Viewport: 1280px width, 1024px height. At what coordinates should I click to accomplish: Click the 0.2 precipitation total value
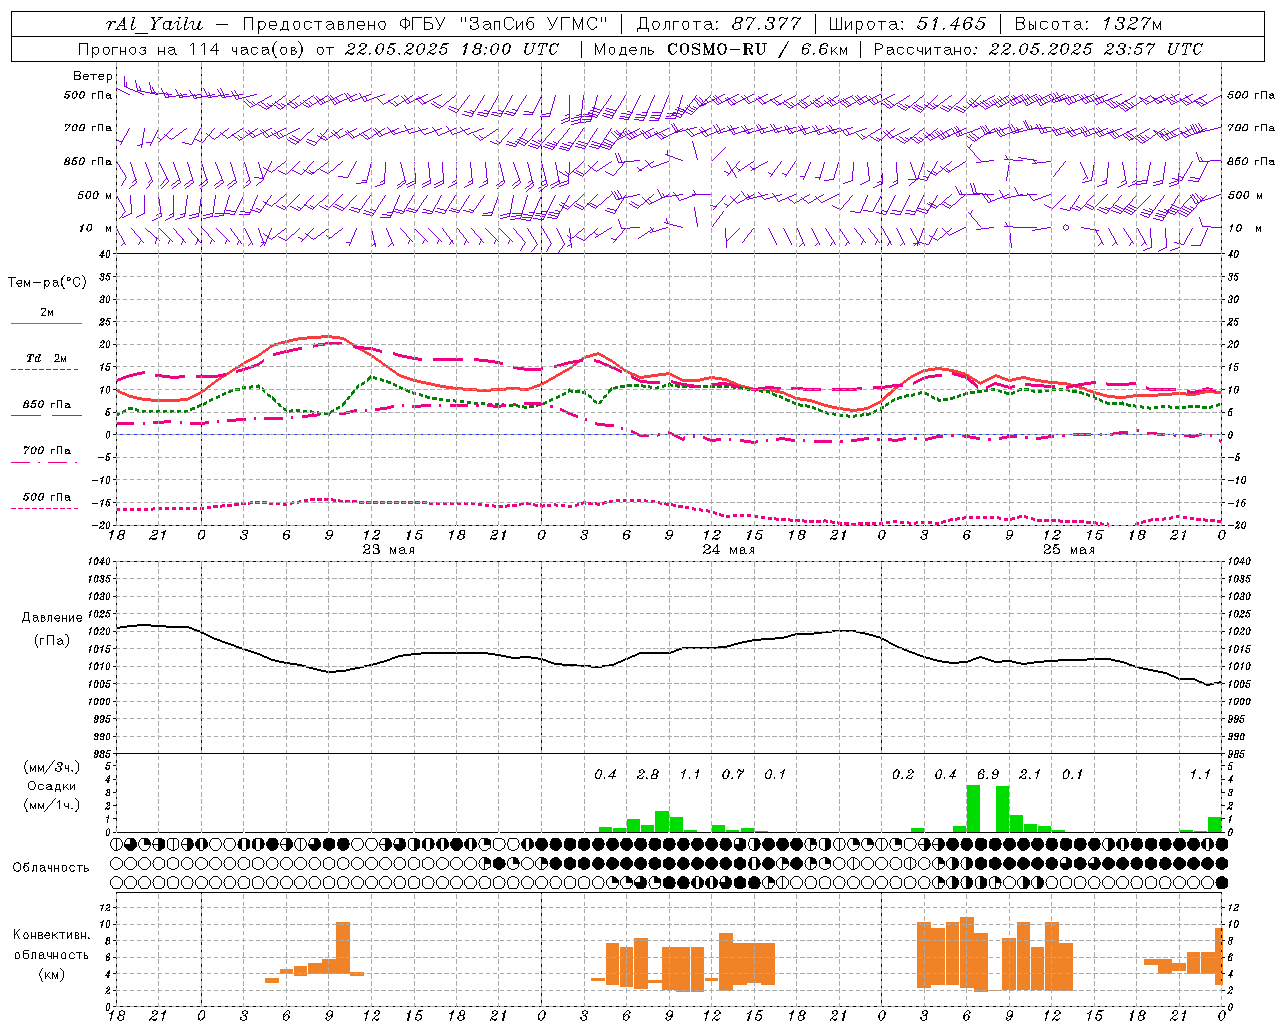click(903, 775)
